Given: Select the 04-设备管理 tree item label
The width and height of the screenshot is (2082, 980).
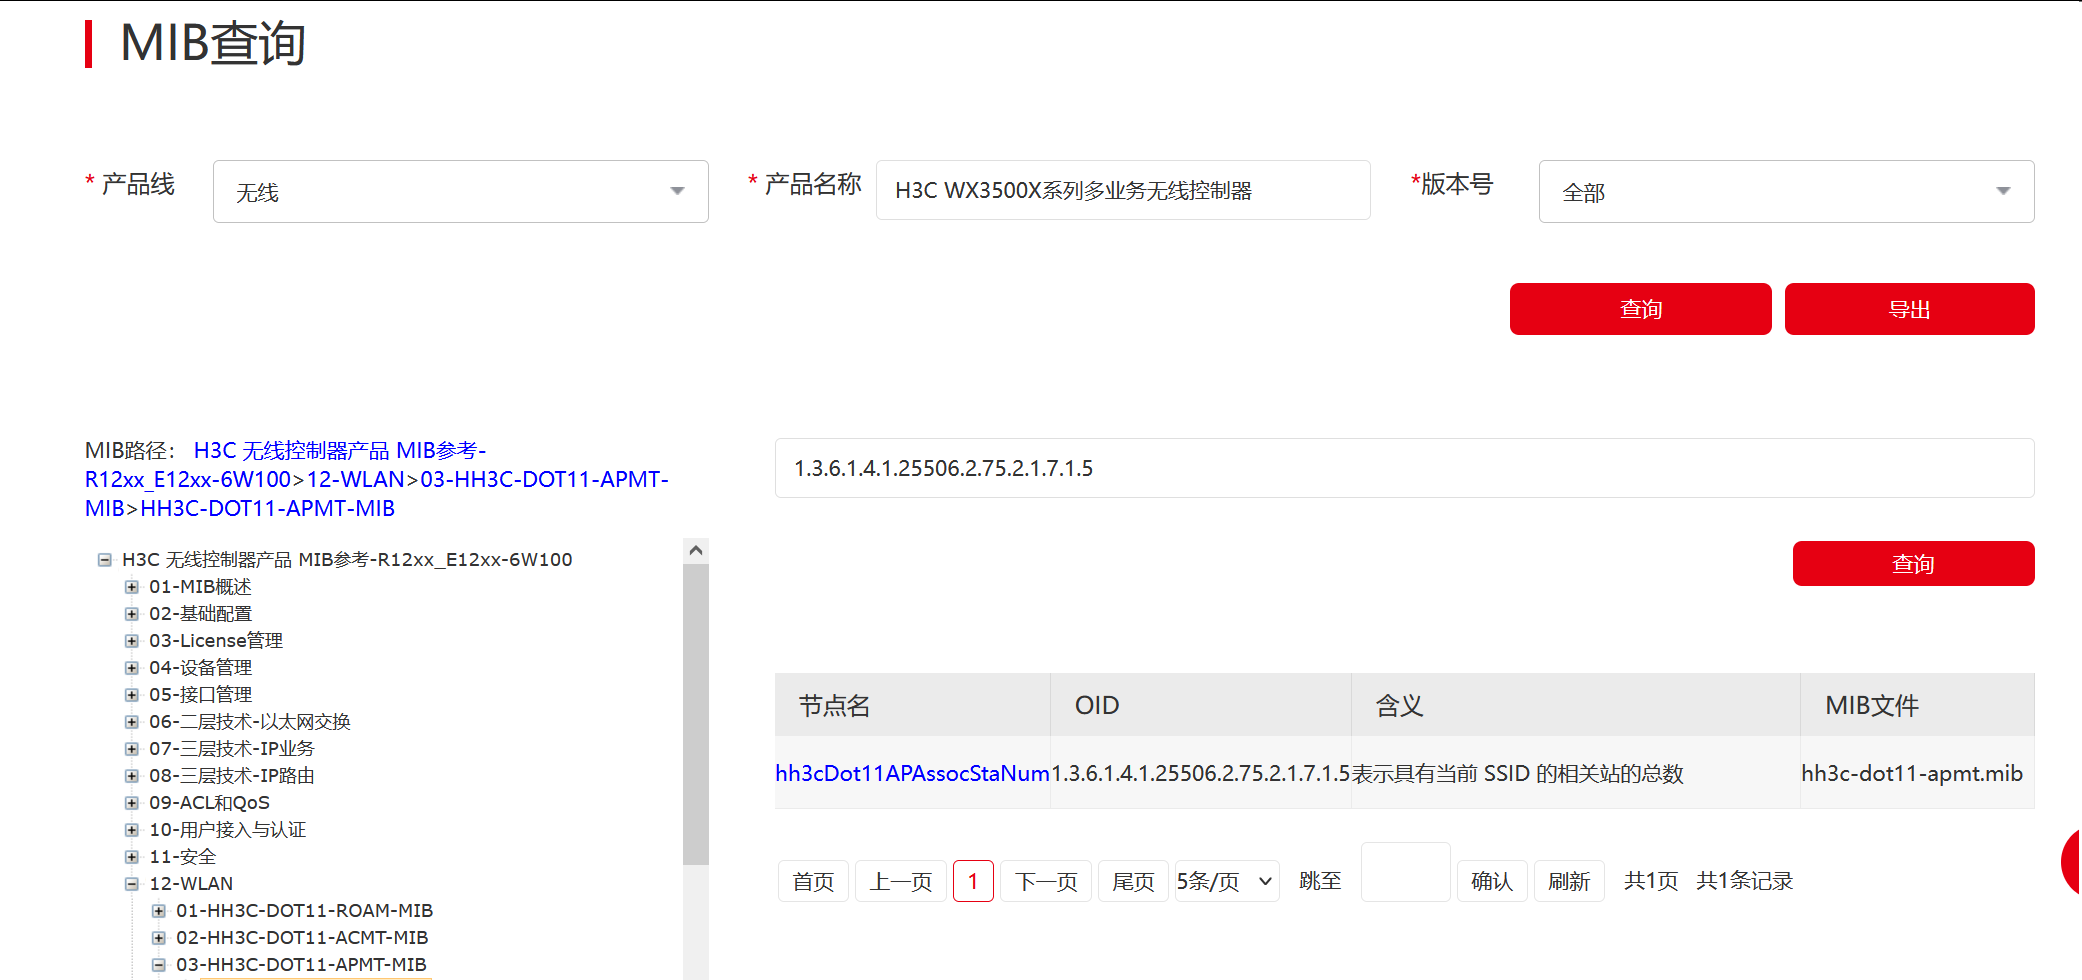Looking at the screenshot, I should pos(200,668).
